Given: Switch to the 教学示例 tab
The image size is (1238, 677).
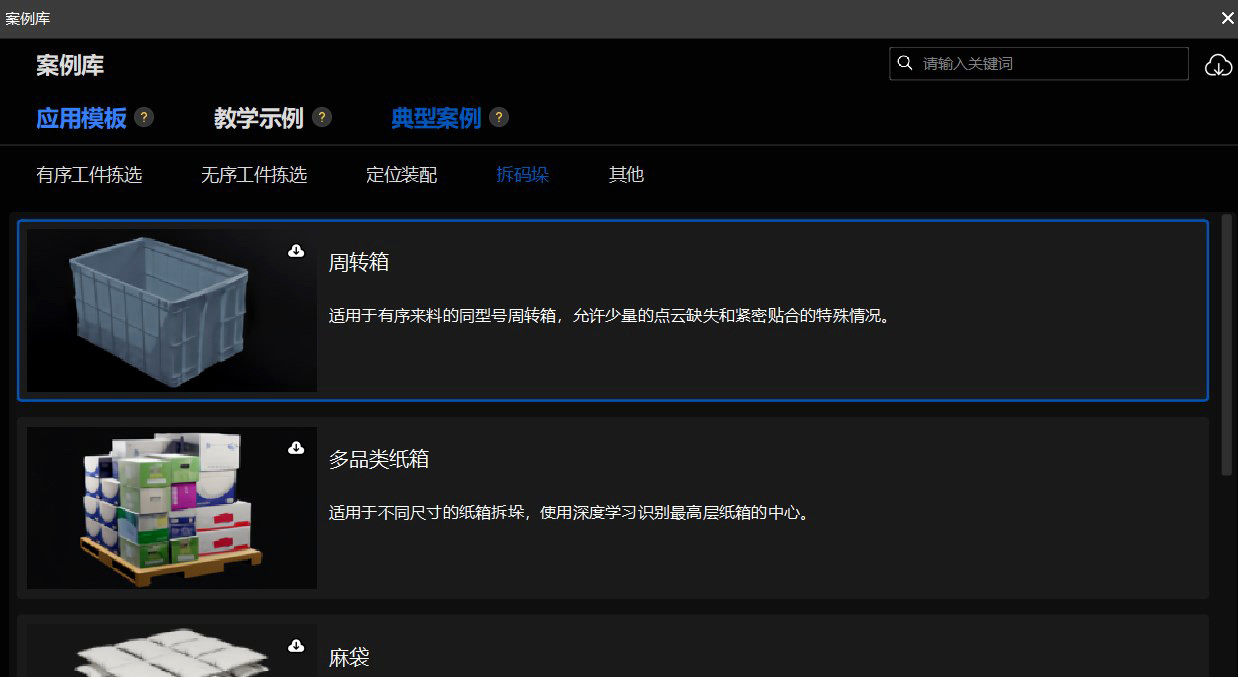Looking at the screenshot, I should point(258,118).
